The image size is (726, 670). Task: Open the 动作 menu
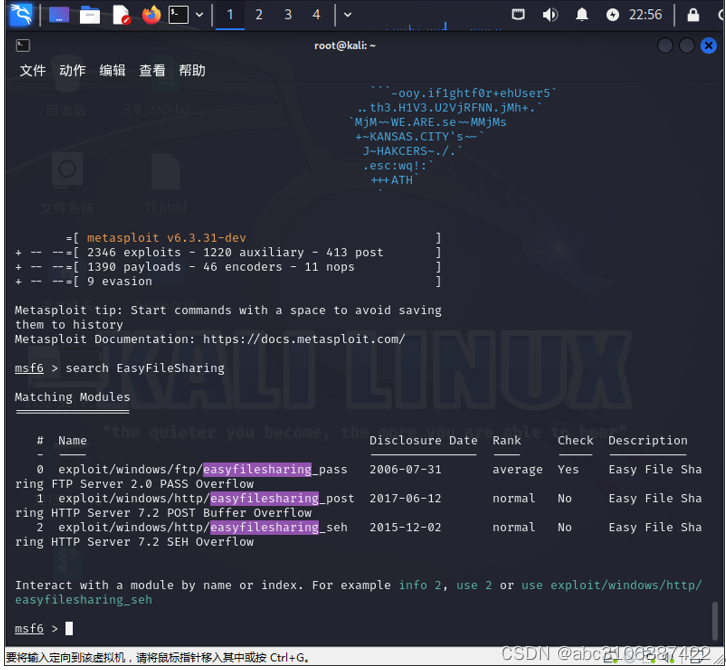click(73, 70)
